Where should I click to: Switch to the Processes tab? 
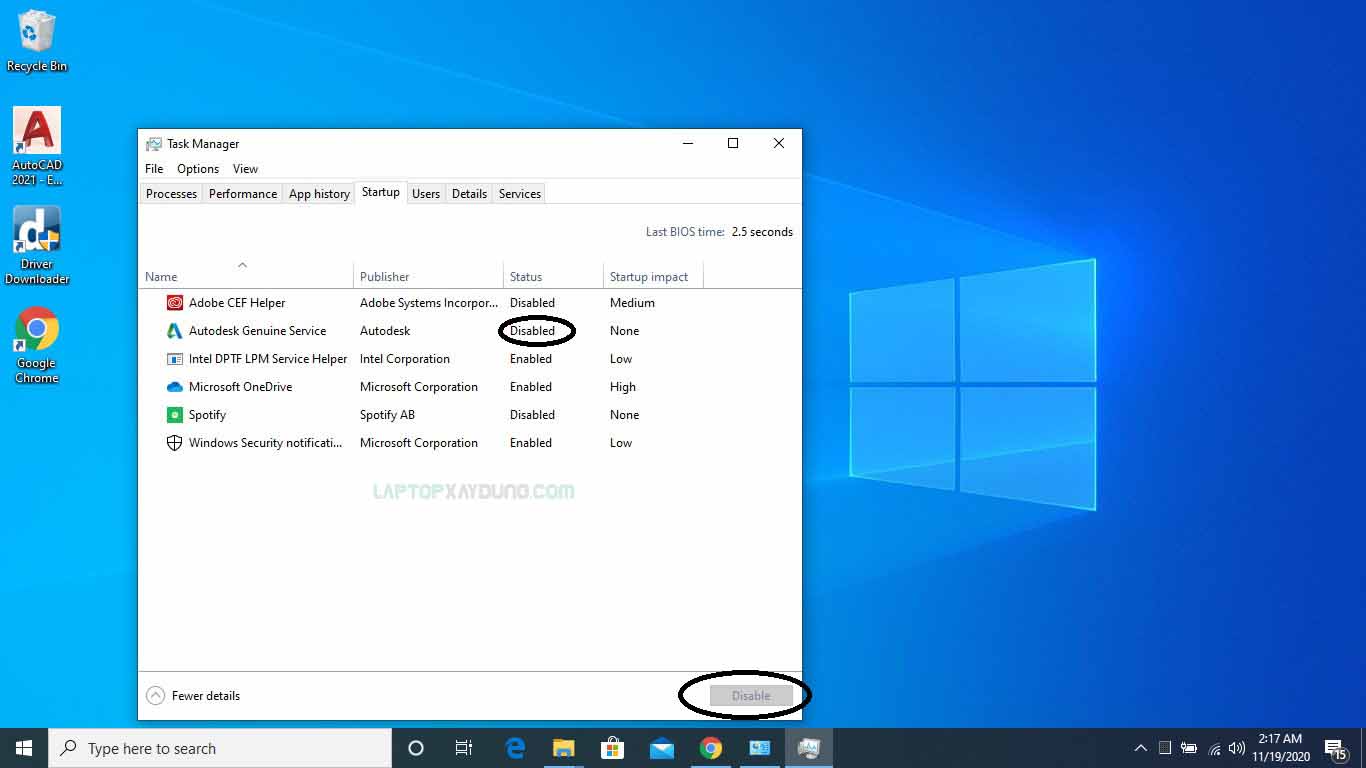(171, 194)
